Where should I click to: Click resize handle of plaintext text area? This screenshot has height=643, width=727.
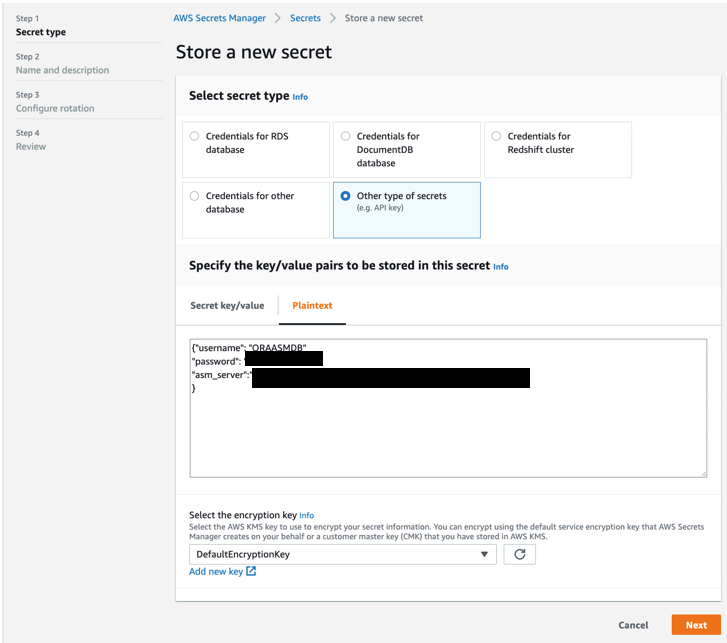point(703,474)
